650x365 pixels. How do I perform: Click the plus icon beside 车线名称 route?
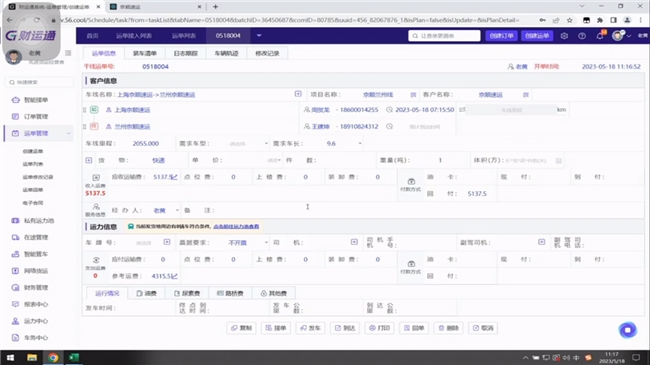[x=298, y=94]
